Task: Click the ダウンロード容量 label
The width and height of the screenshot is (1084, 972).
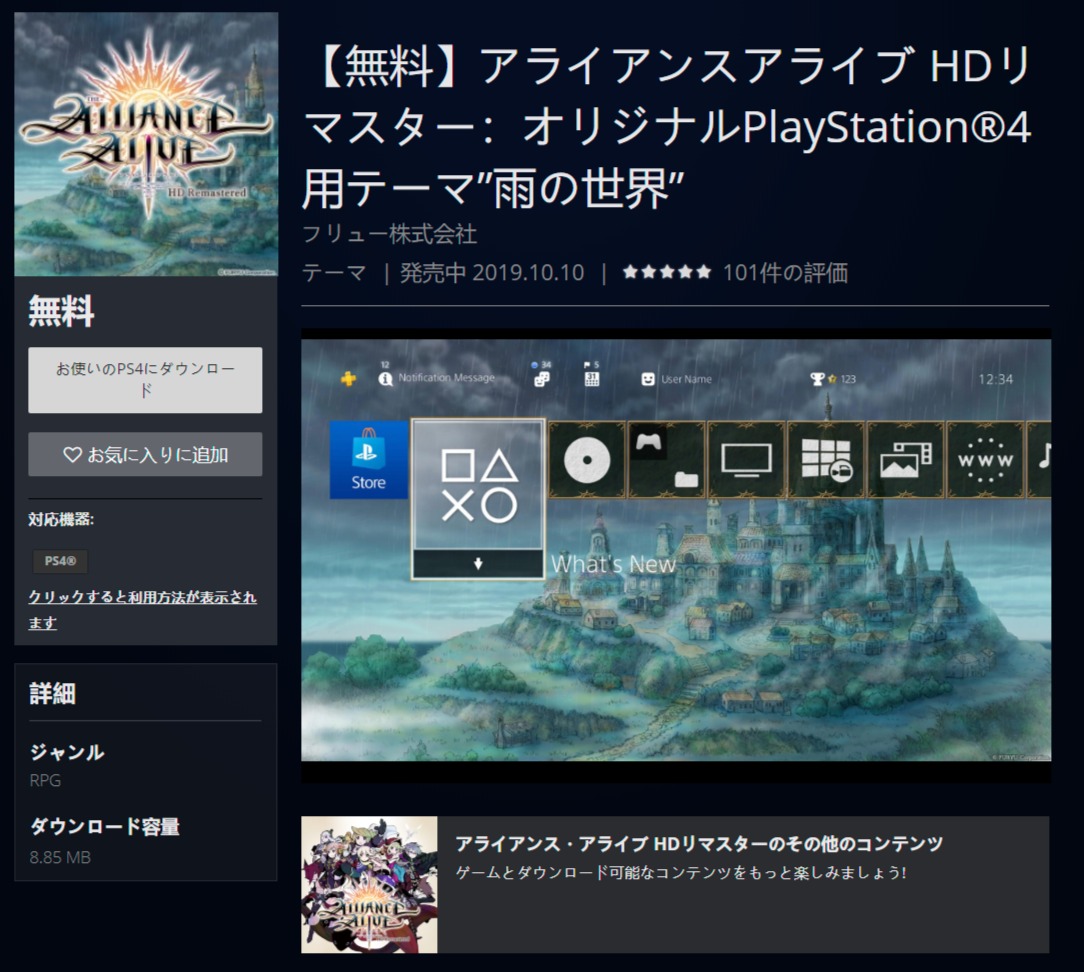Action: [104, 826]
